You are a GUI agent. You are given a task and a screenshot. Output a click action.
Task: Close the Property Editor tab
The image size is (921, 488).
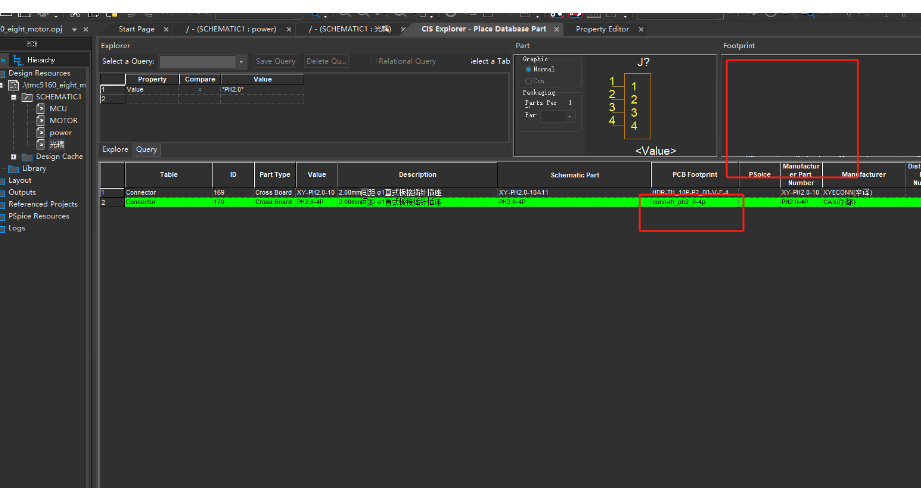(x=641, y=29)
